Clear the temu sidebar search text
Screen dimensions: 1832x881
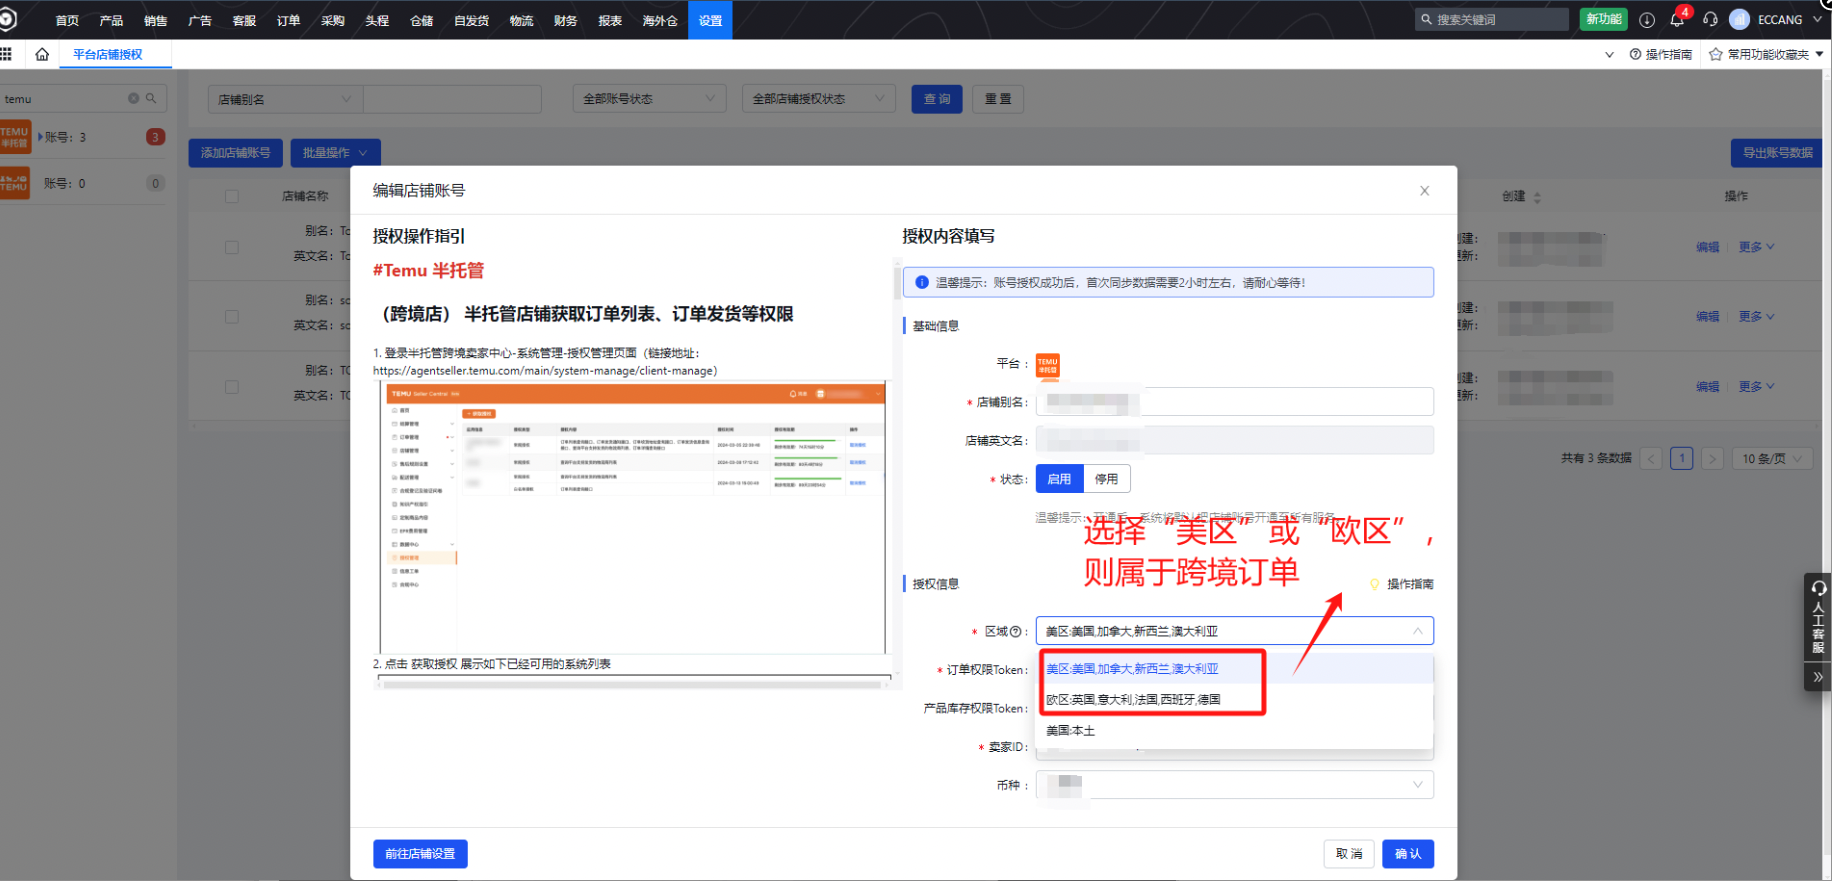click(x=133, y=98)
